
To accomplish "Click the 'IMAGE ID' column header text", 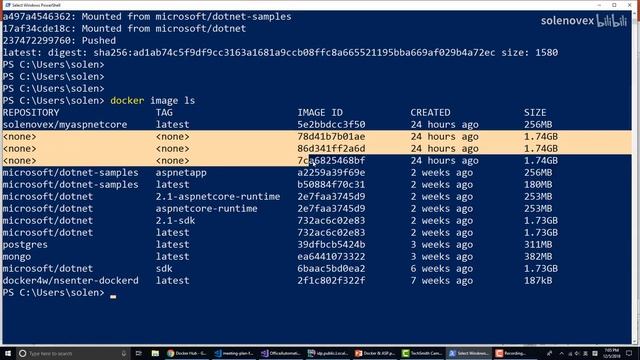I will point(320,112).
